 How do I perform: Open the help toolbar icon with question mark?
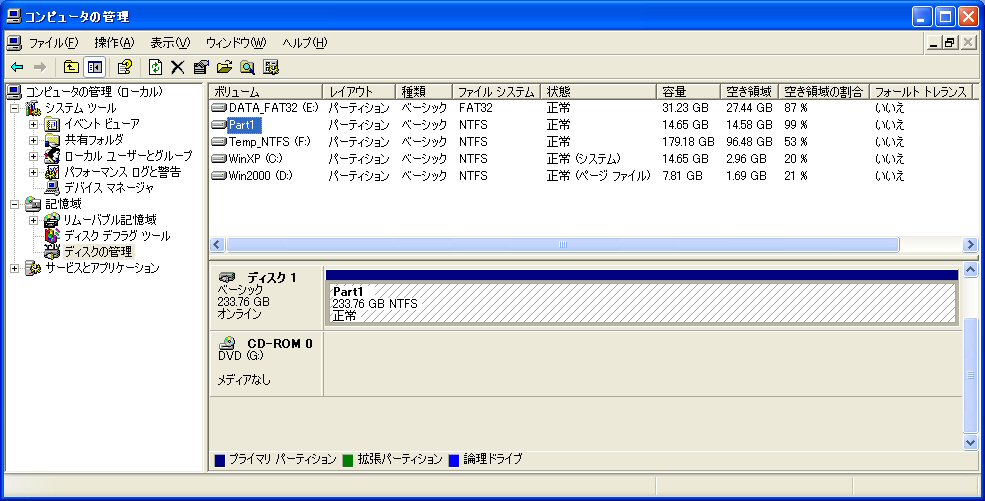[x=124, y=67]
